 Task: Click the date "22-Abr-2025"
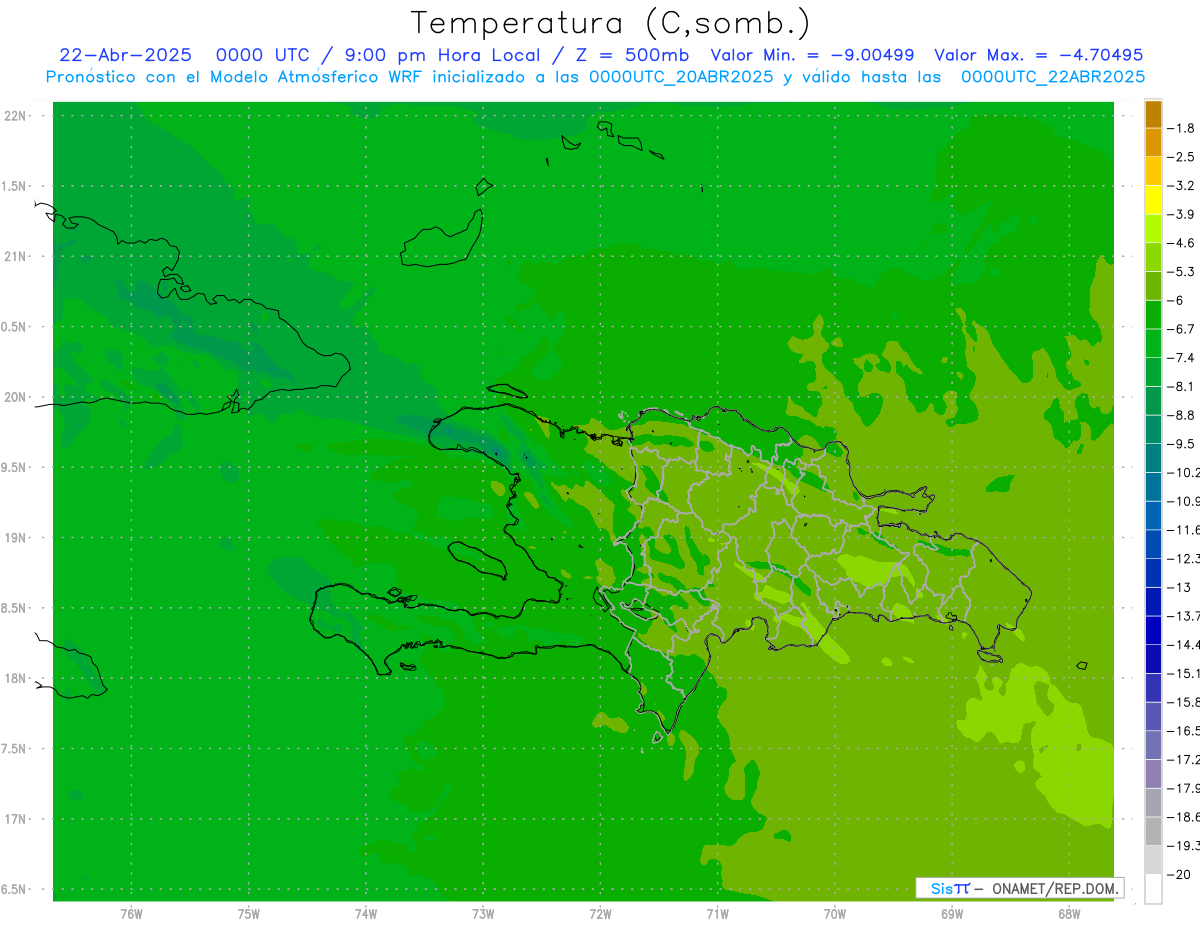click(x=125, y=55)
